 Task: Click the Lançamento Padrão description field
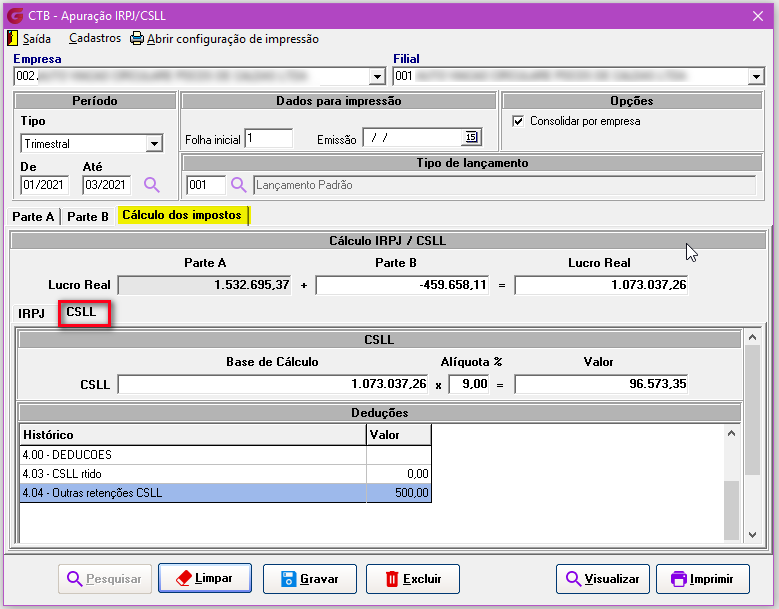(504, 185)
